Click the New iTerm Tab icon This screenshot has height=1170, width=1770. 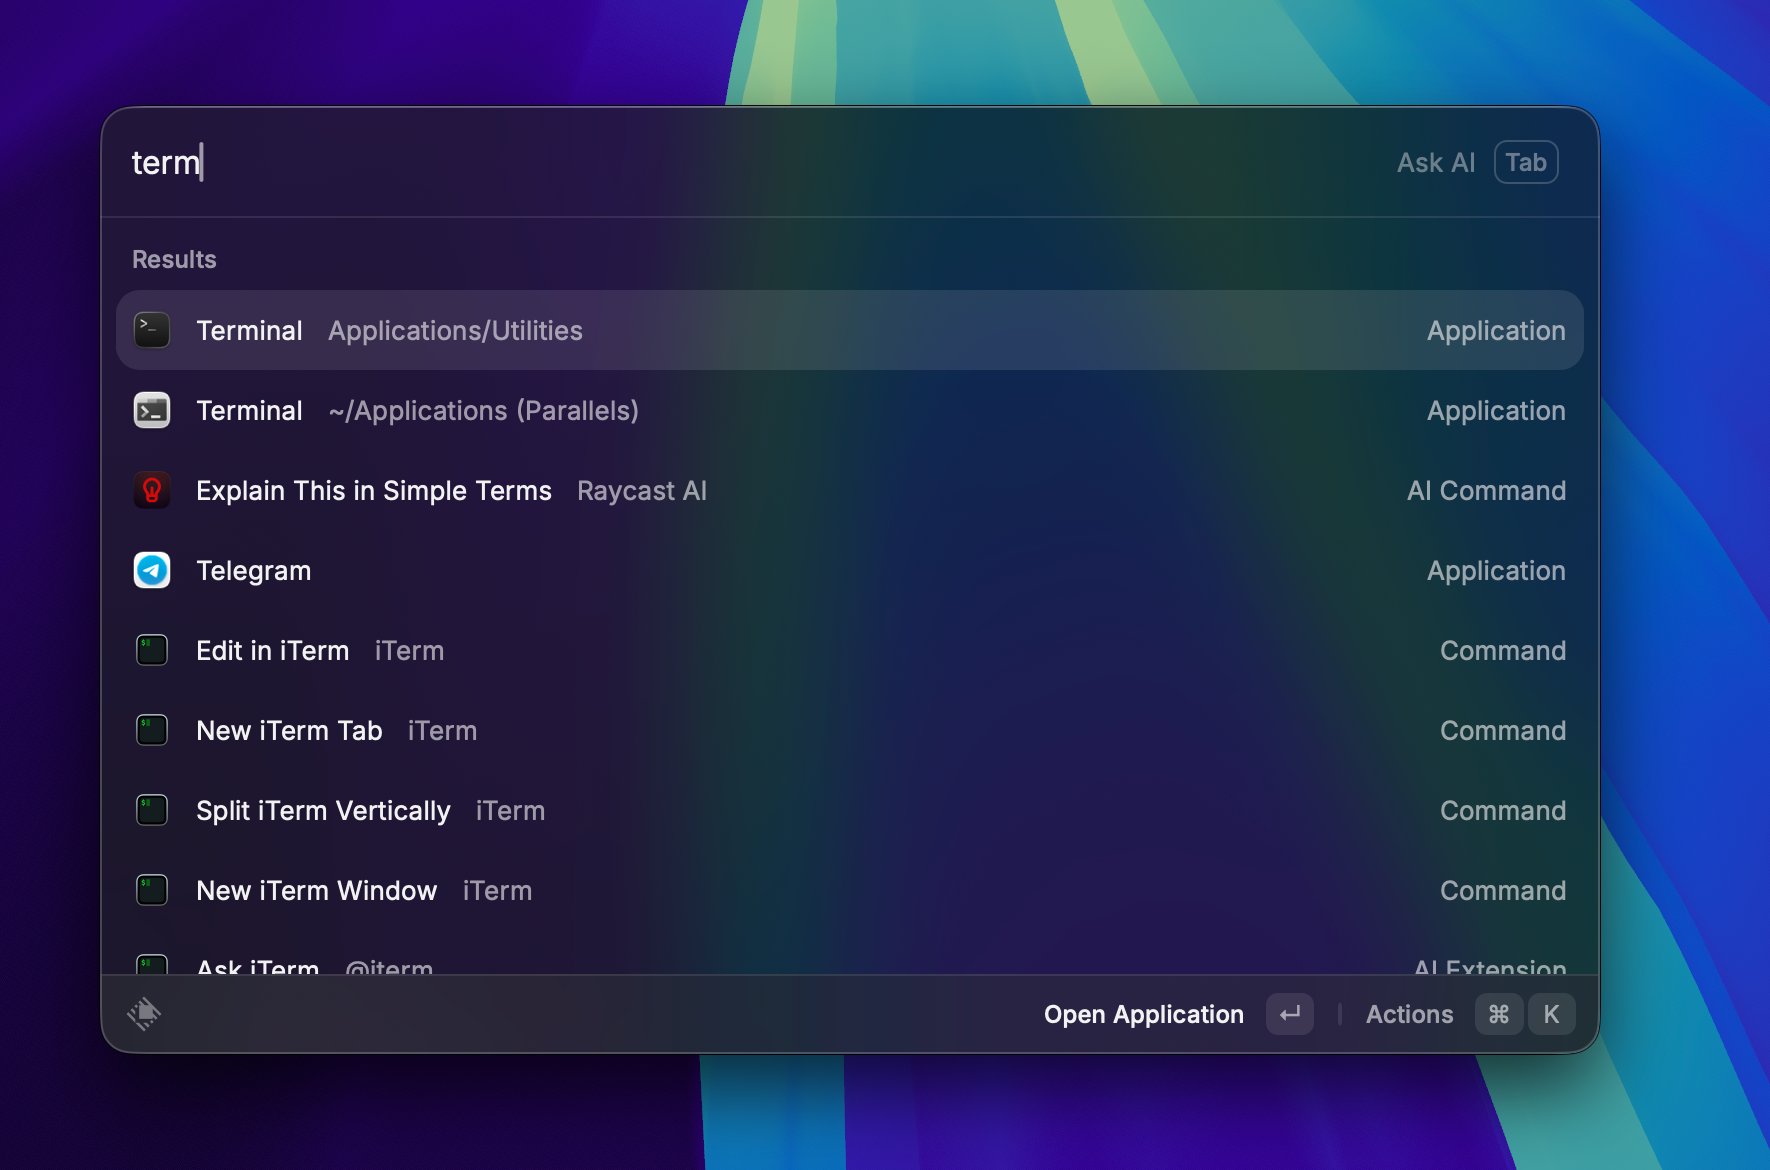(152, 730)
